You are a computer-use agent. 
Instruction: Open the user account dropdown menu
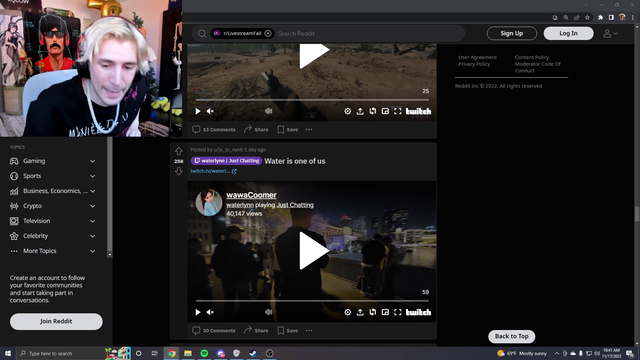[x=611, y=33]
